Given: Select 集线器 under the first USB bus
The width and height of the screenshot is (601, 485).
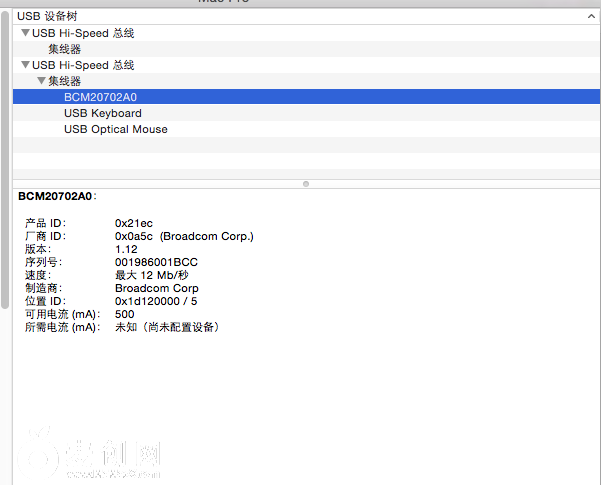Looking at the screenshot, I should 65,49.
